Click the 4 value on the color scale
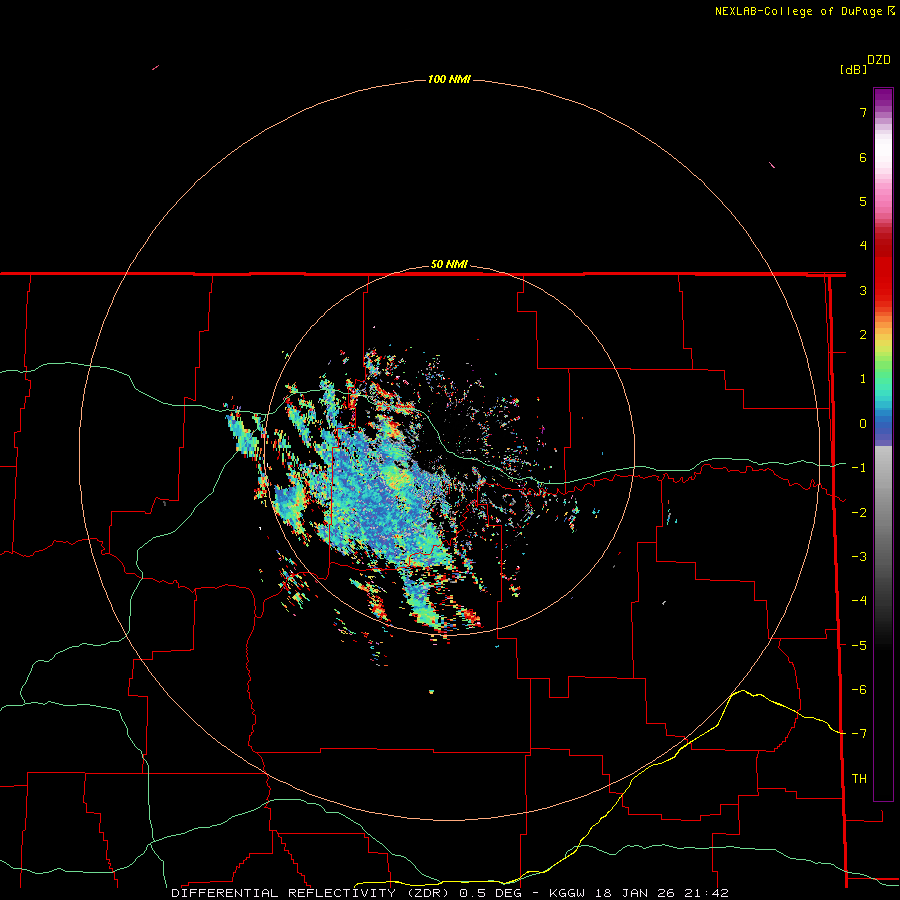 [863, 246]
